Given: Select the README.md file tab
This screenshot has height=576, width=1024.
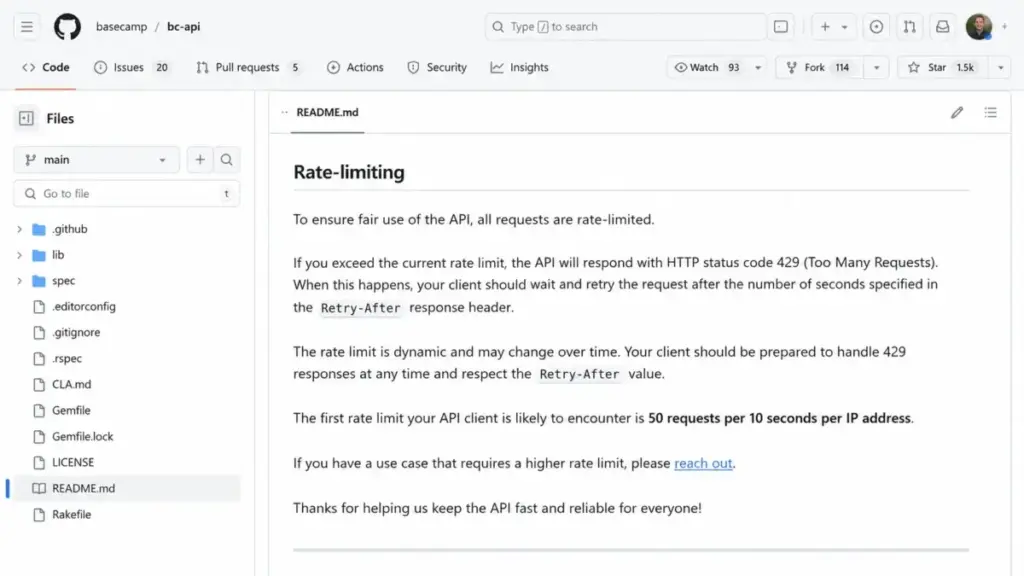Looking at the screenshot, I should pyautogui.click(x=327, y=112).
